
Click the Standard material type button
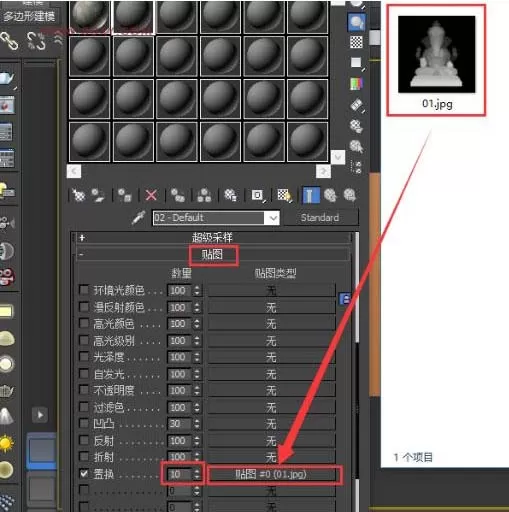[320, 218]
